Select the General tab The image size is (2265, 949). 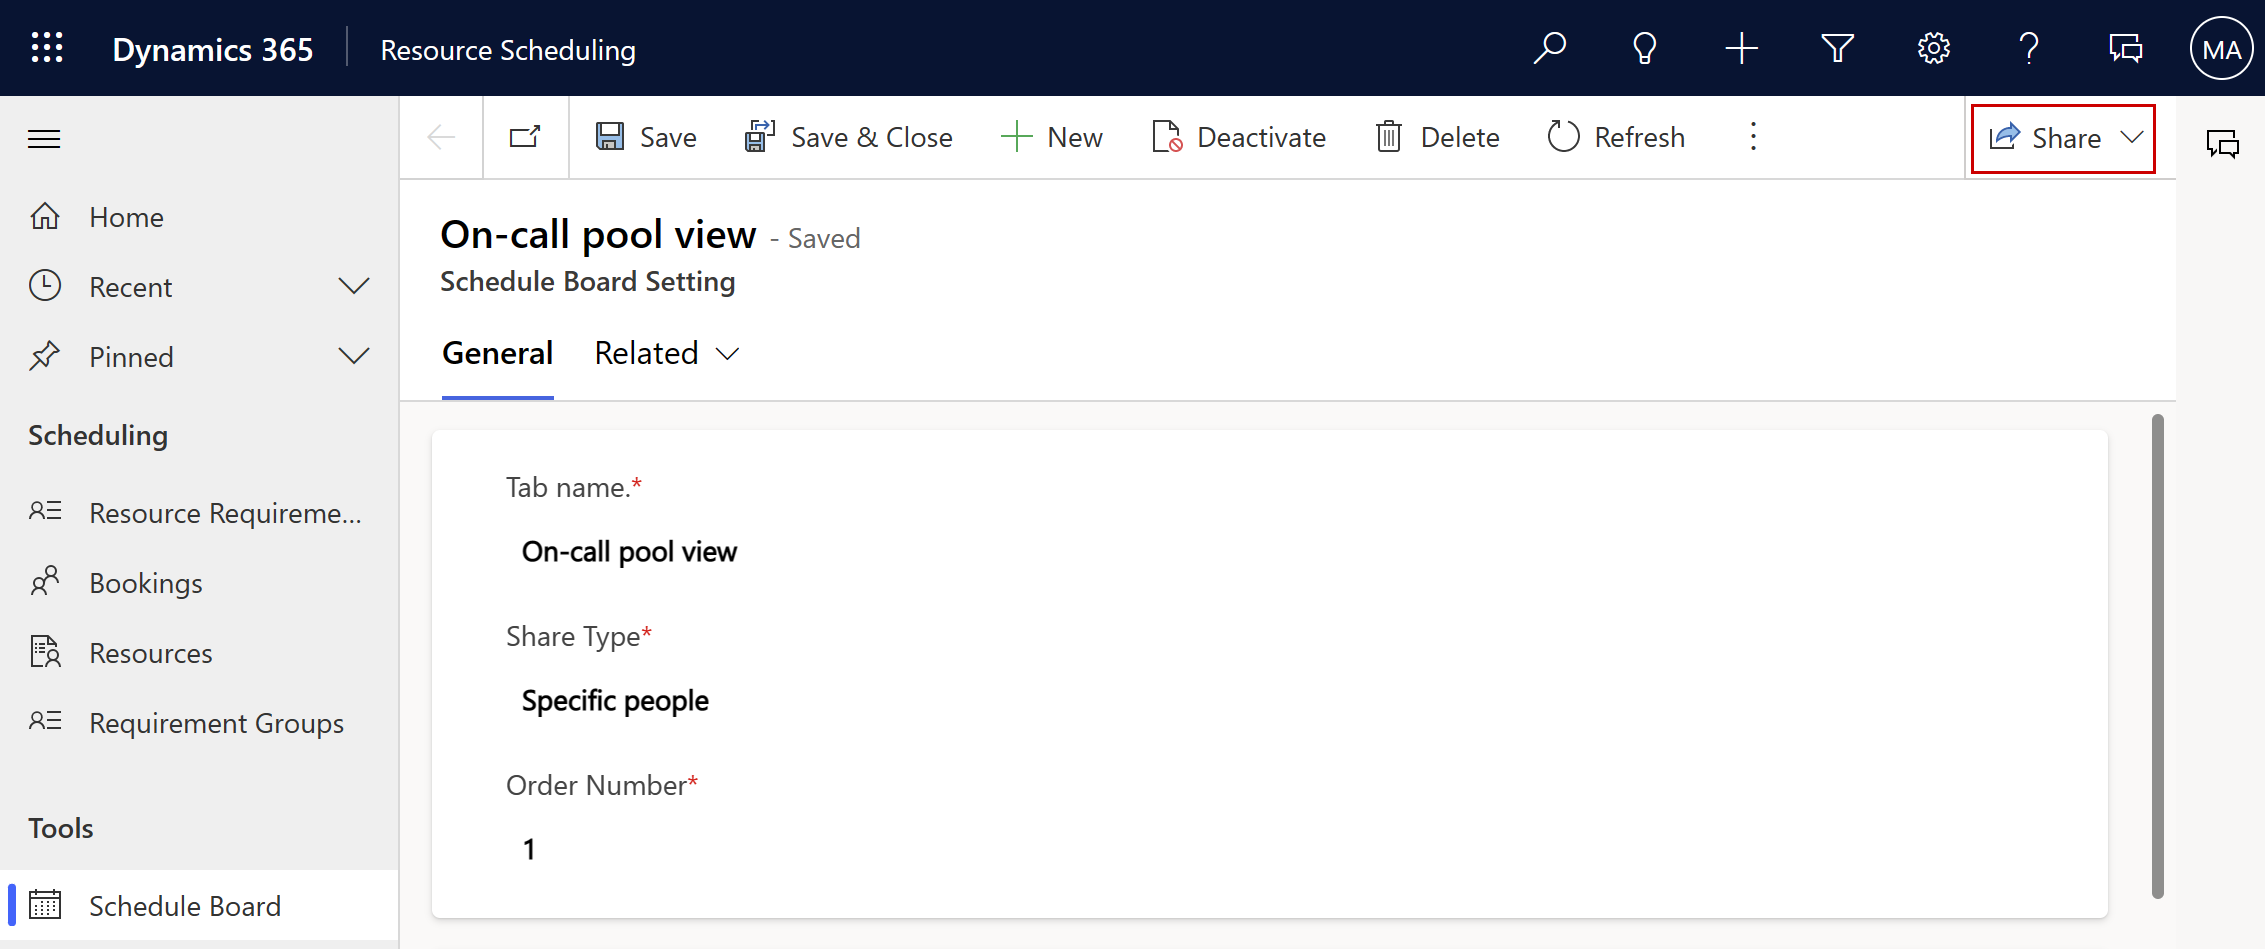[x=497, y=354]
